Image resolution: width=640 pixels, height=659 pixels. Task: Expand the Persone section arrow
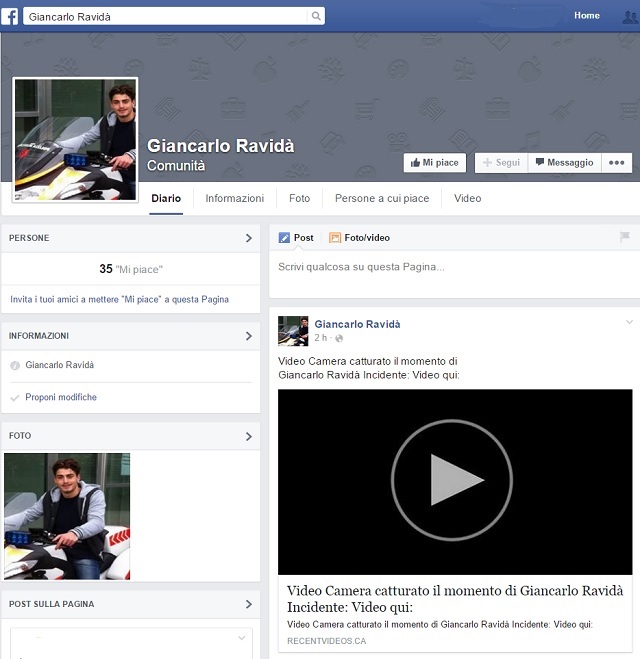(249, 238)
